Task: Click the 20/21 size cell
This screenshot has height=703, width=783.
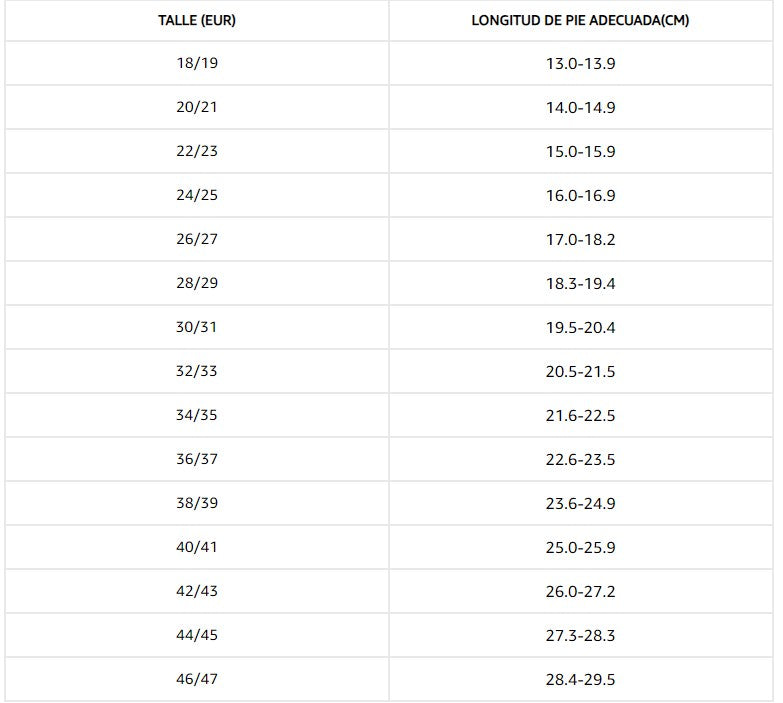Action: coord(197,107)
